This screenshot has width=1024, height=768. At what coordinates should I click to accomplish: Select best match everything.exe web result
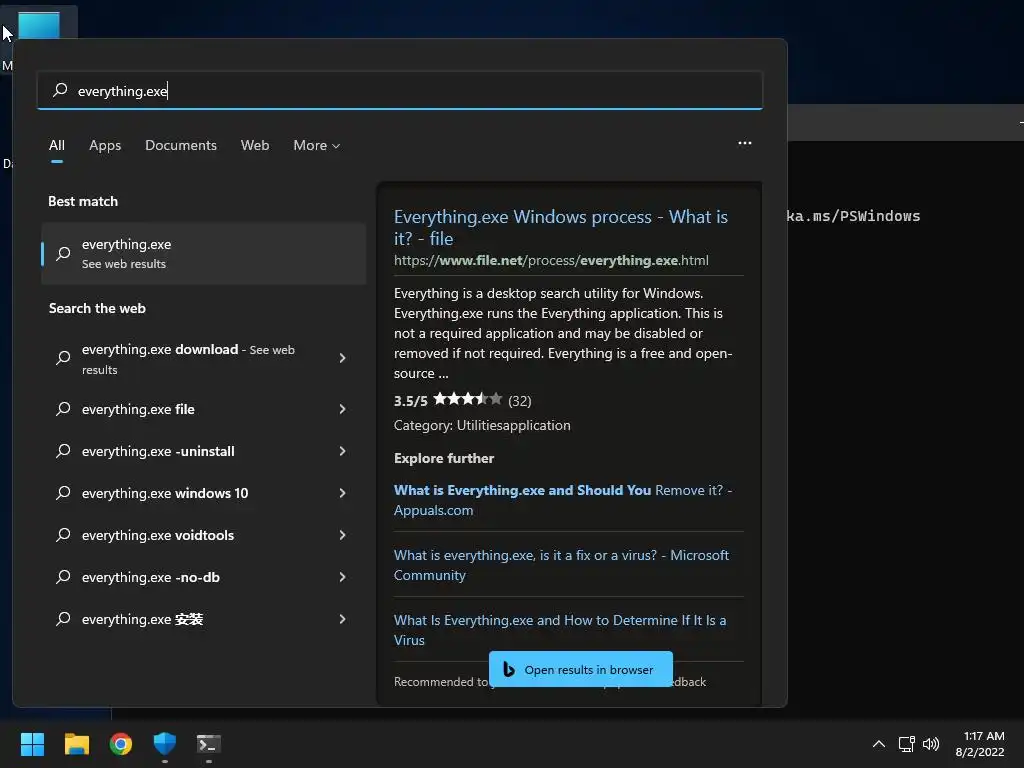pyautogui.click(x=203, y=253)
